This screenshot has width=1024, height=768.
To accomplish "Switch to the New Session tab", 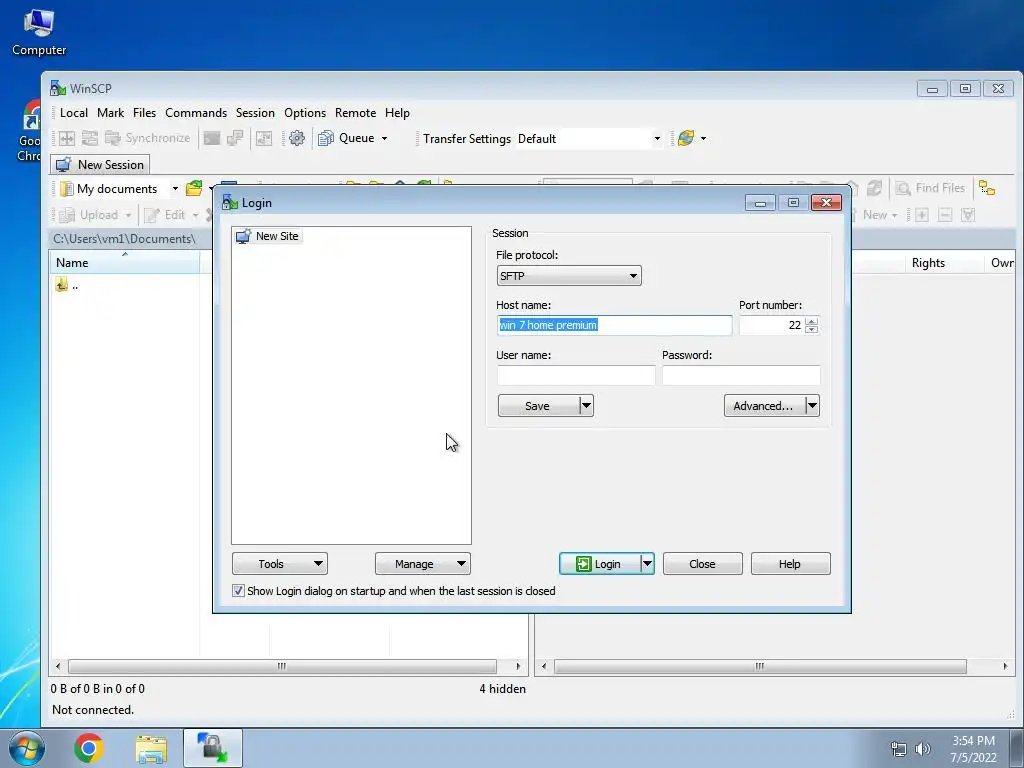I will click(x=100, y=165).
